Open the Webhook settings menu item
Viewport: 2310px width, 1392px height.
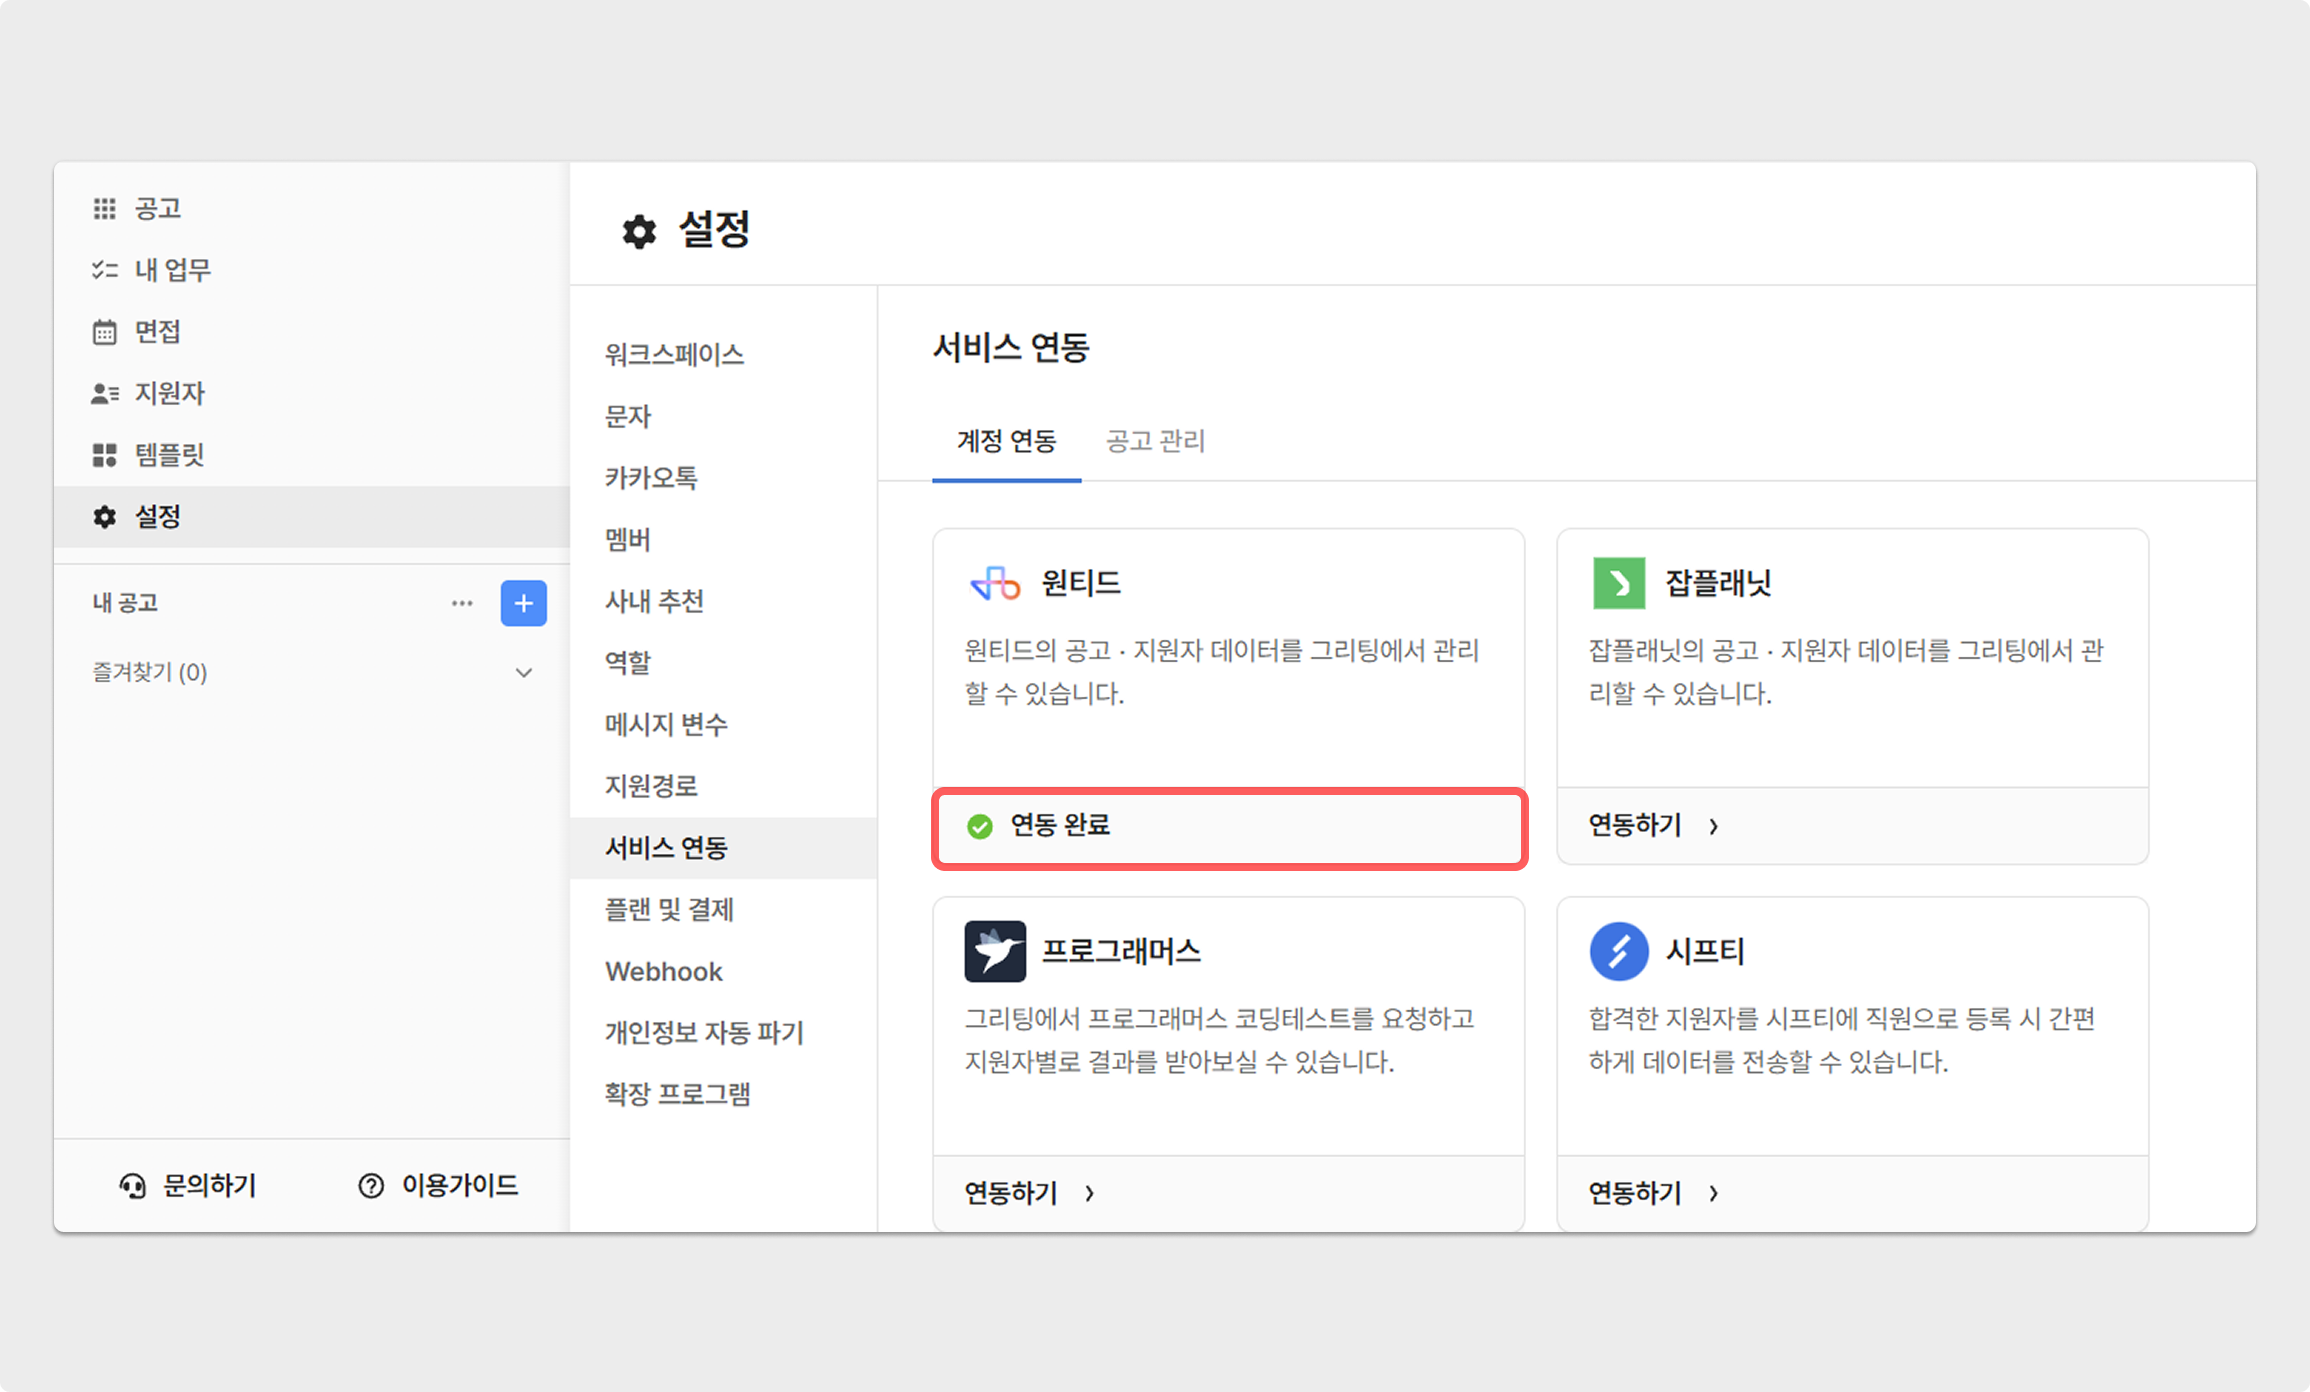663,971
